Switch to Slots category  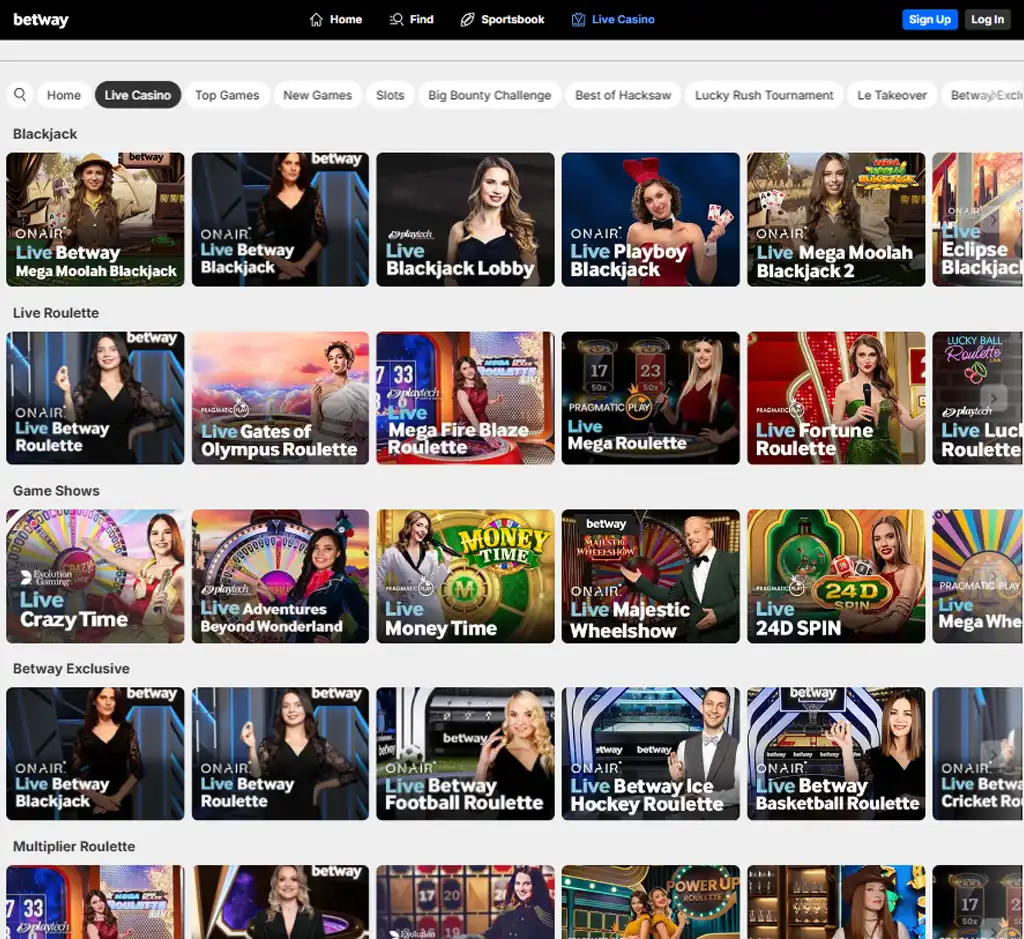tap(390, 95)
